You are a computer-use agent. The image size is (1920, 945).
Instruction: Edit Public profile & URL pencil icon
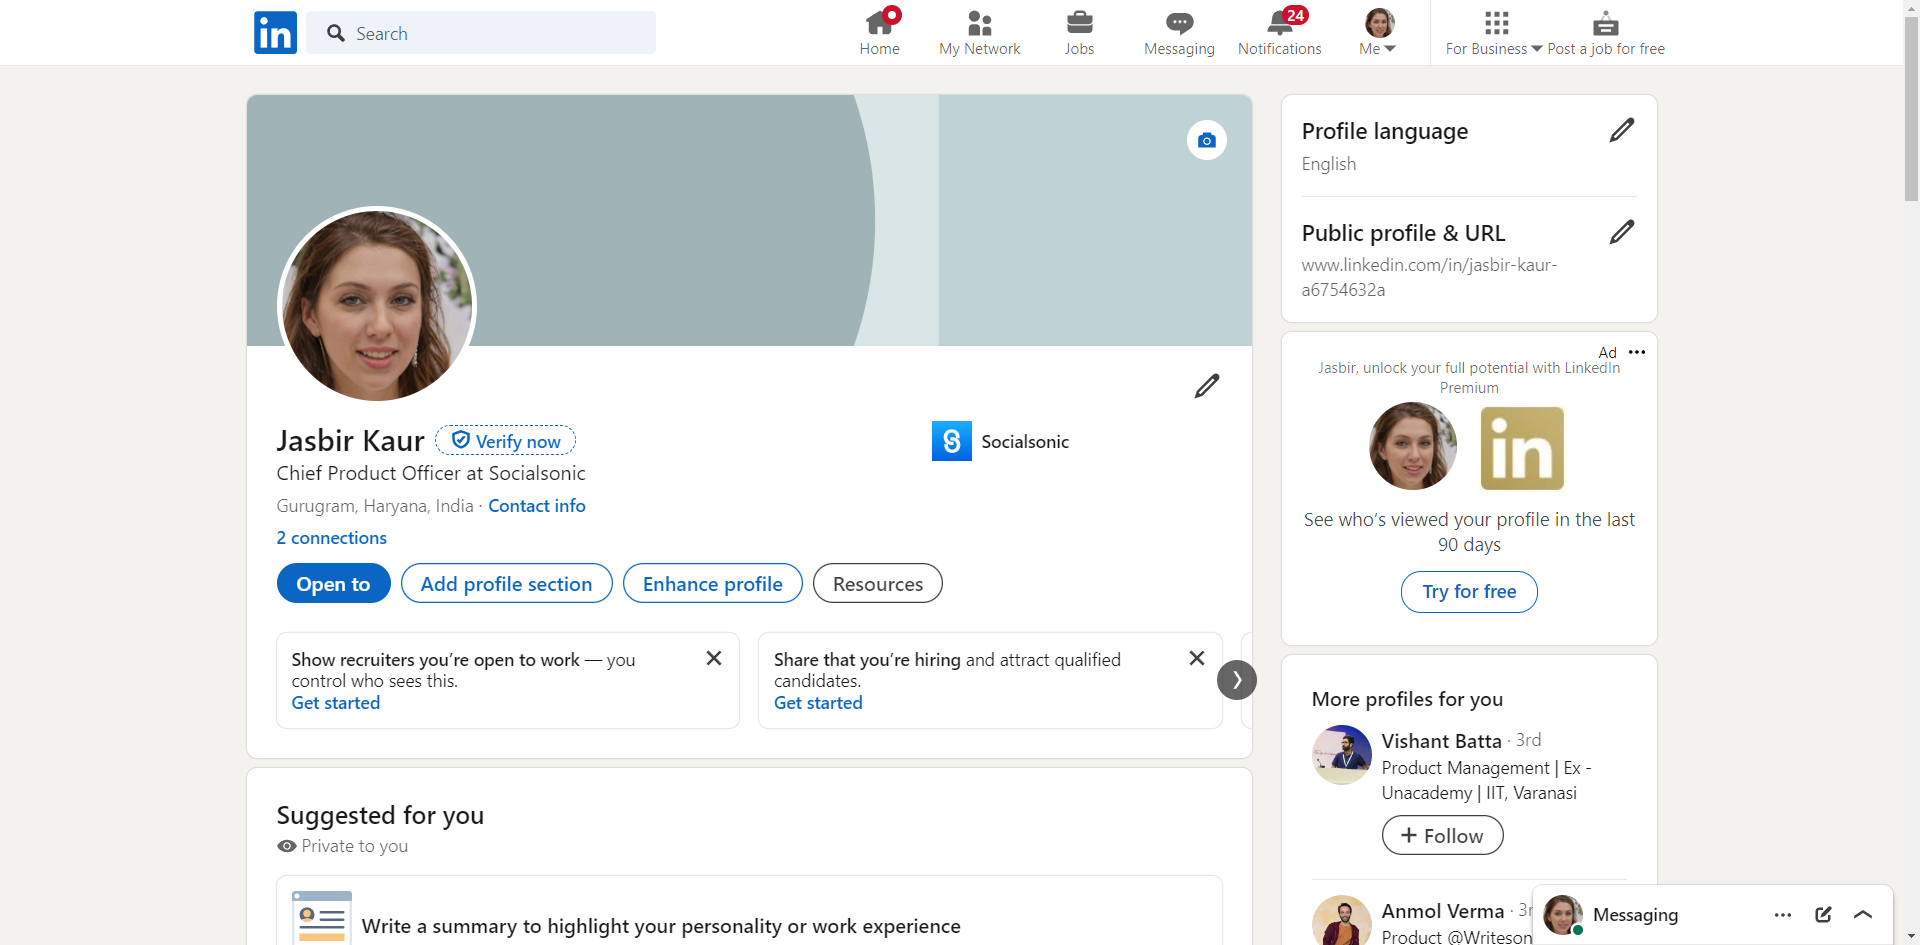[1621, 232]
